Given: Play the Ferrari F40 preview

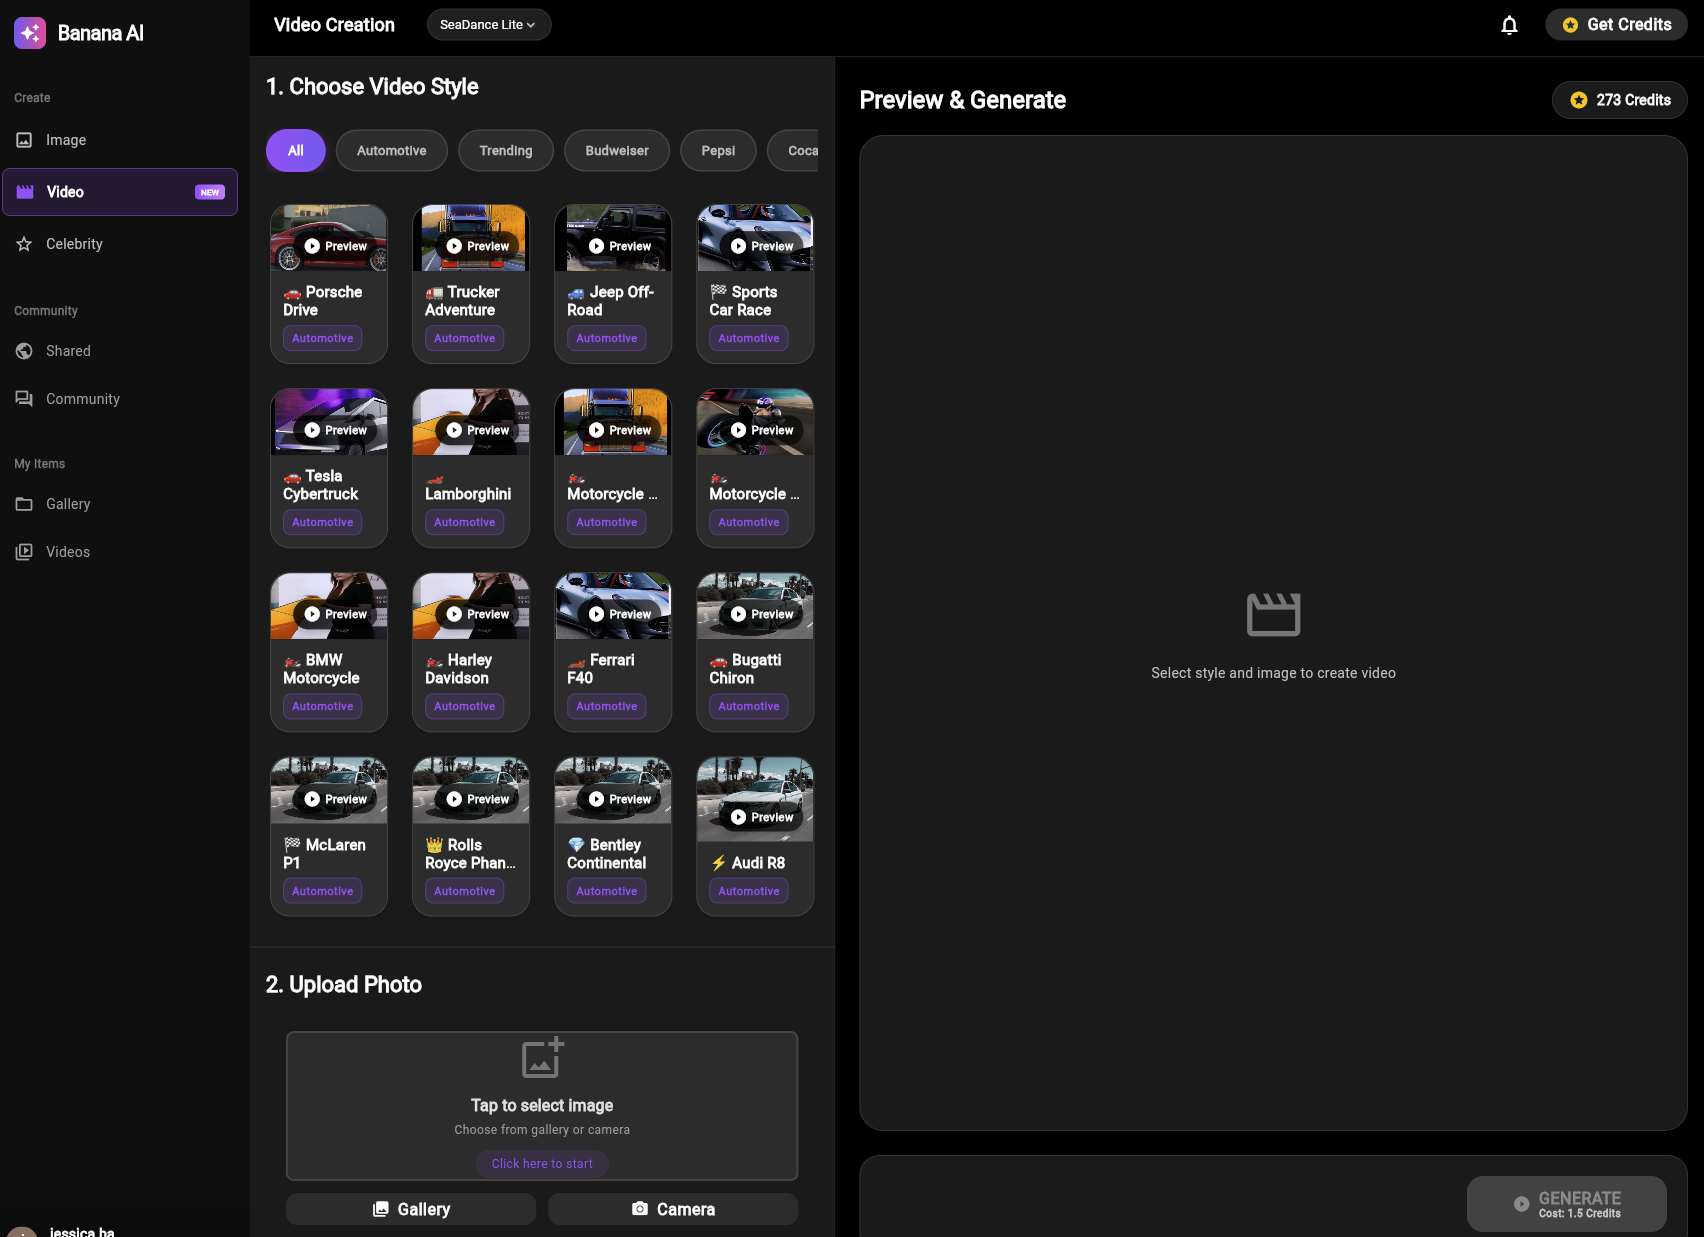Looking at the screenshot, I should tap(620, 614).
